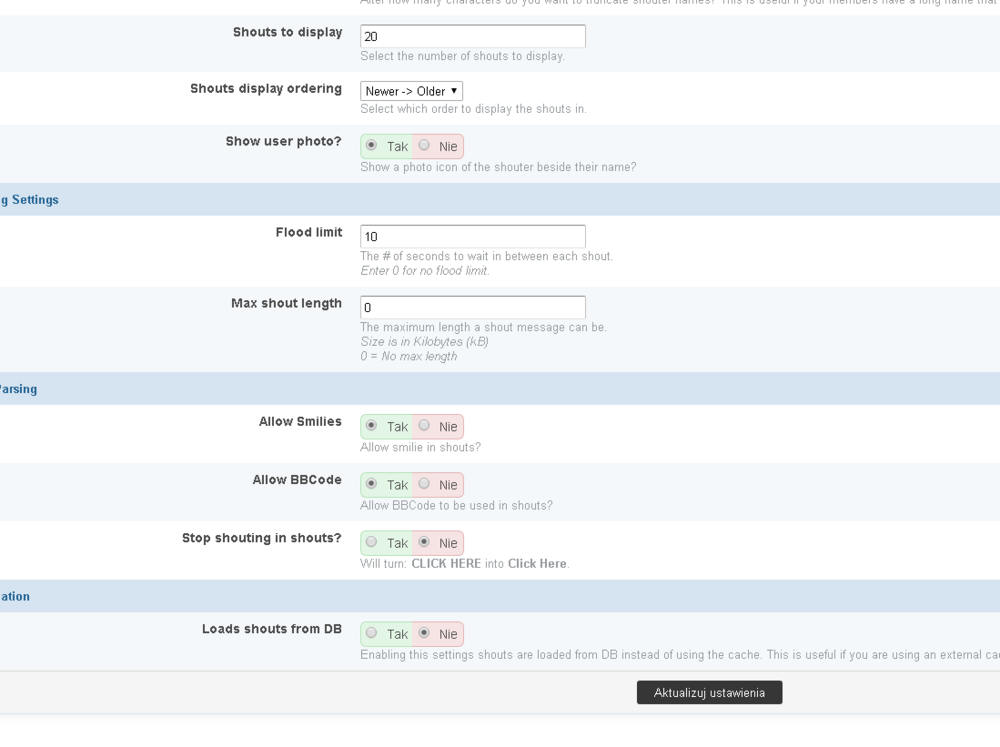
Task: Click the Shouts to display input field
Action: [472, 36]
